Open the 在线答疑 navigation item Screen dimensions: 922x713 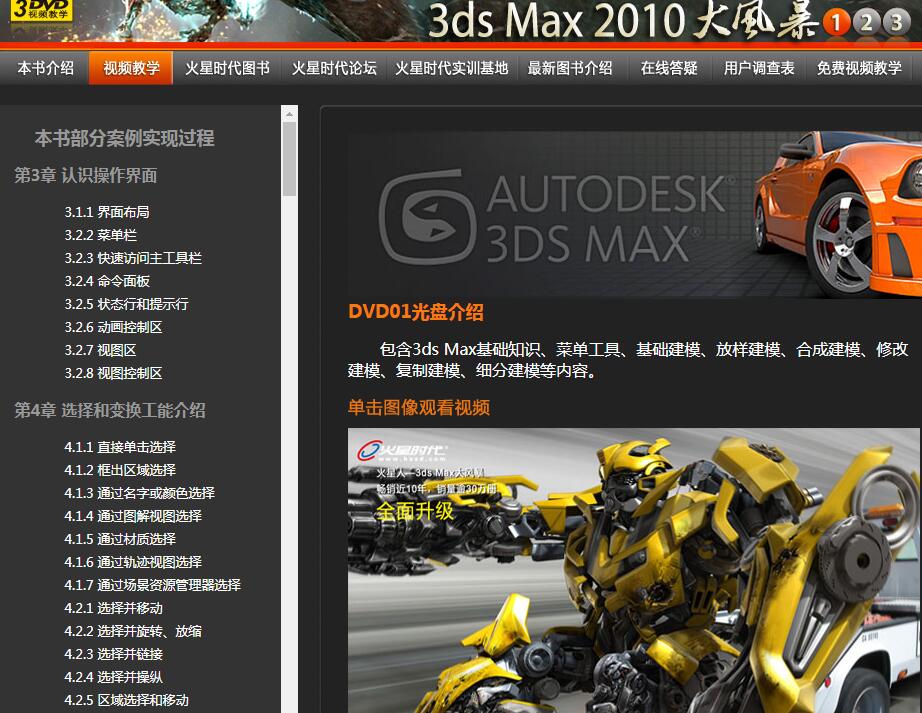tap(669, 68)
